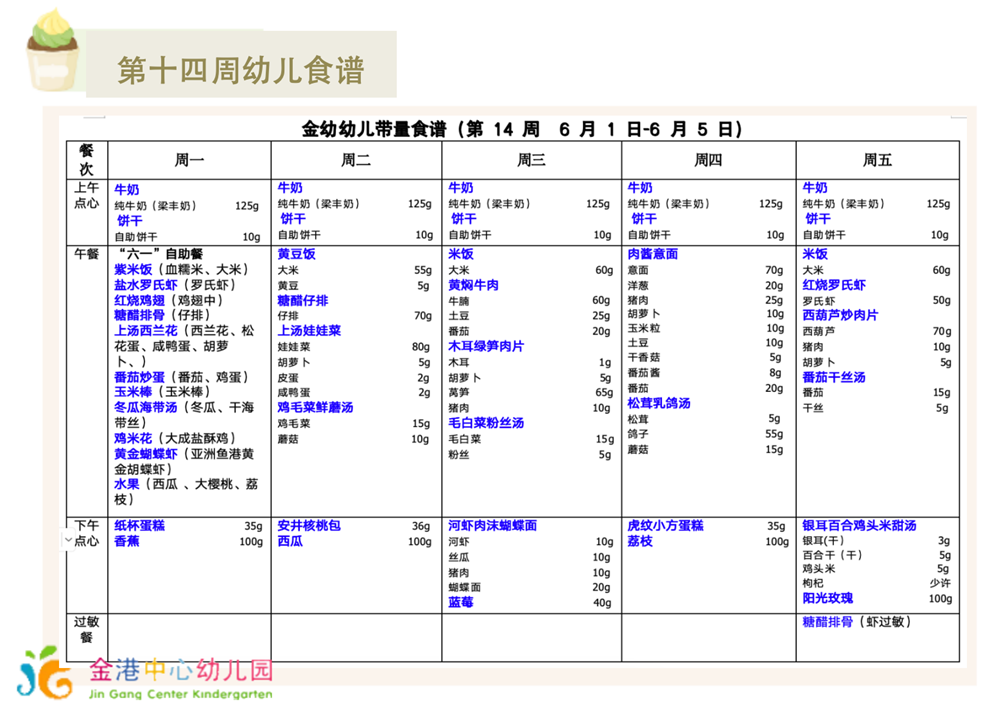Screen dimensions: 999x713
Task: Click the dish 毛白菜粉丝汤
Action: 486,423
